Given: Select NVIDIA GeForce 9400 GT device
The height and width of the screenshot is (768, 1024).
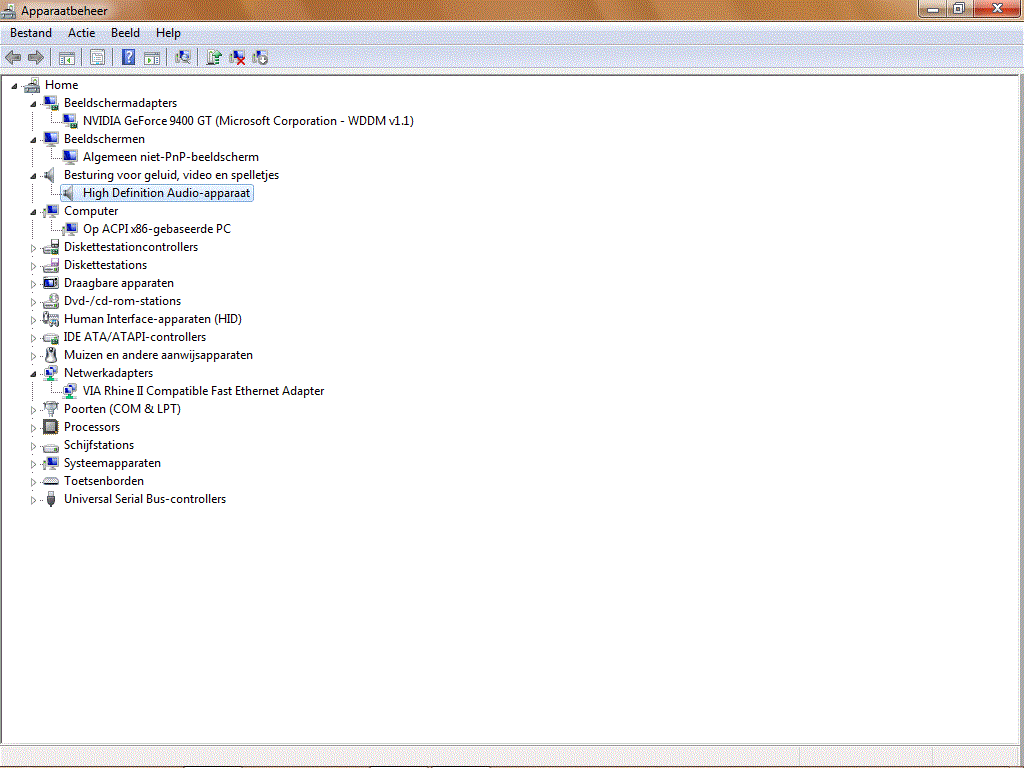Looking at the screenshot, I should coord(248,121).
